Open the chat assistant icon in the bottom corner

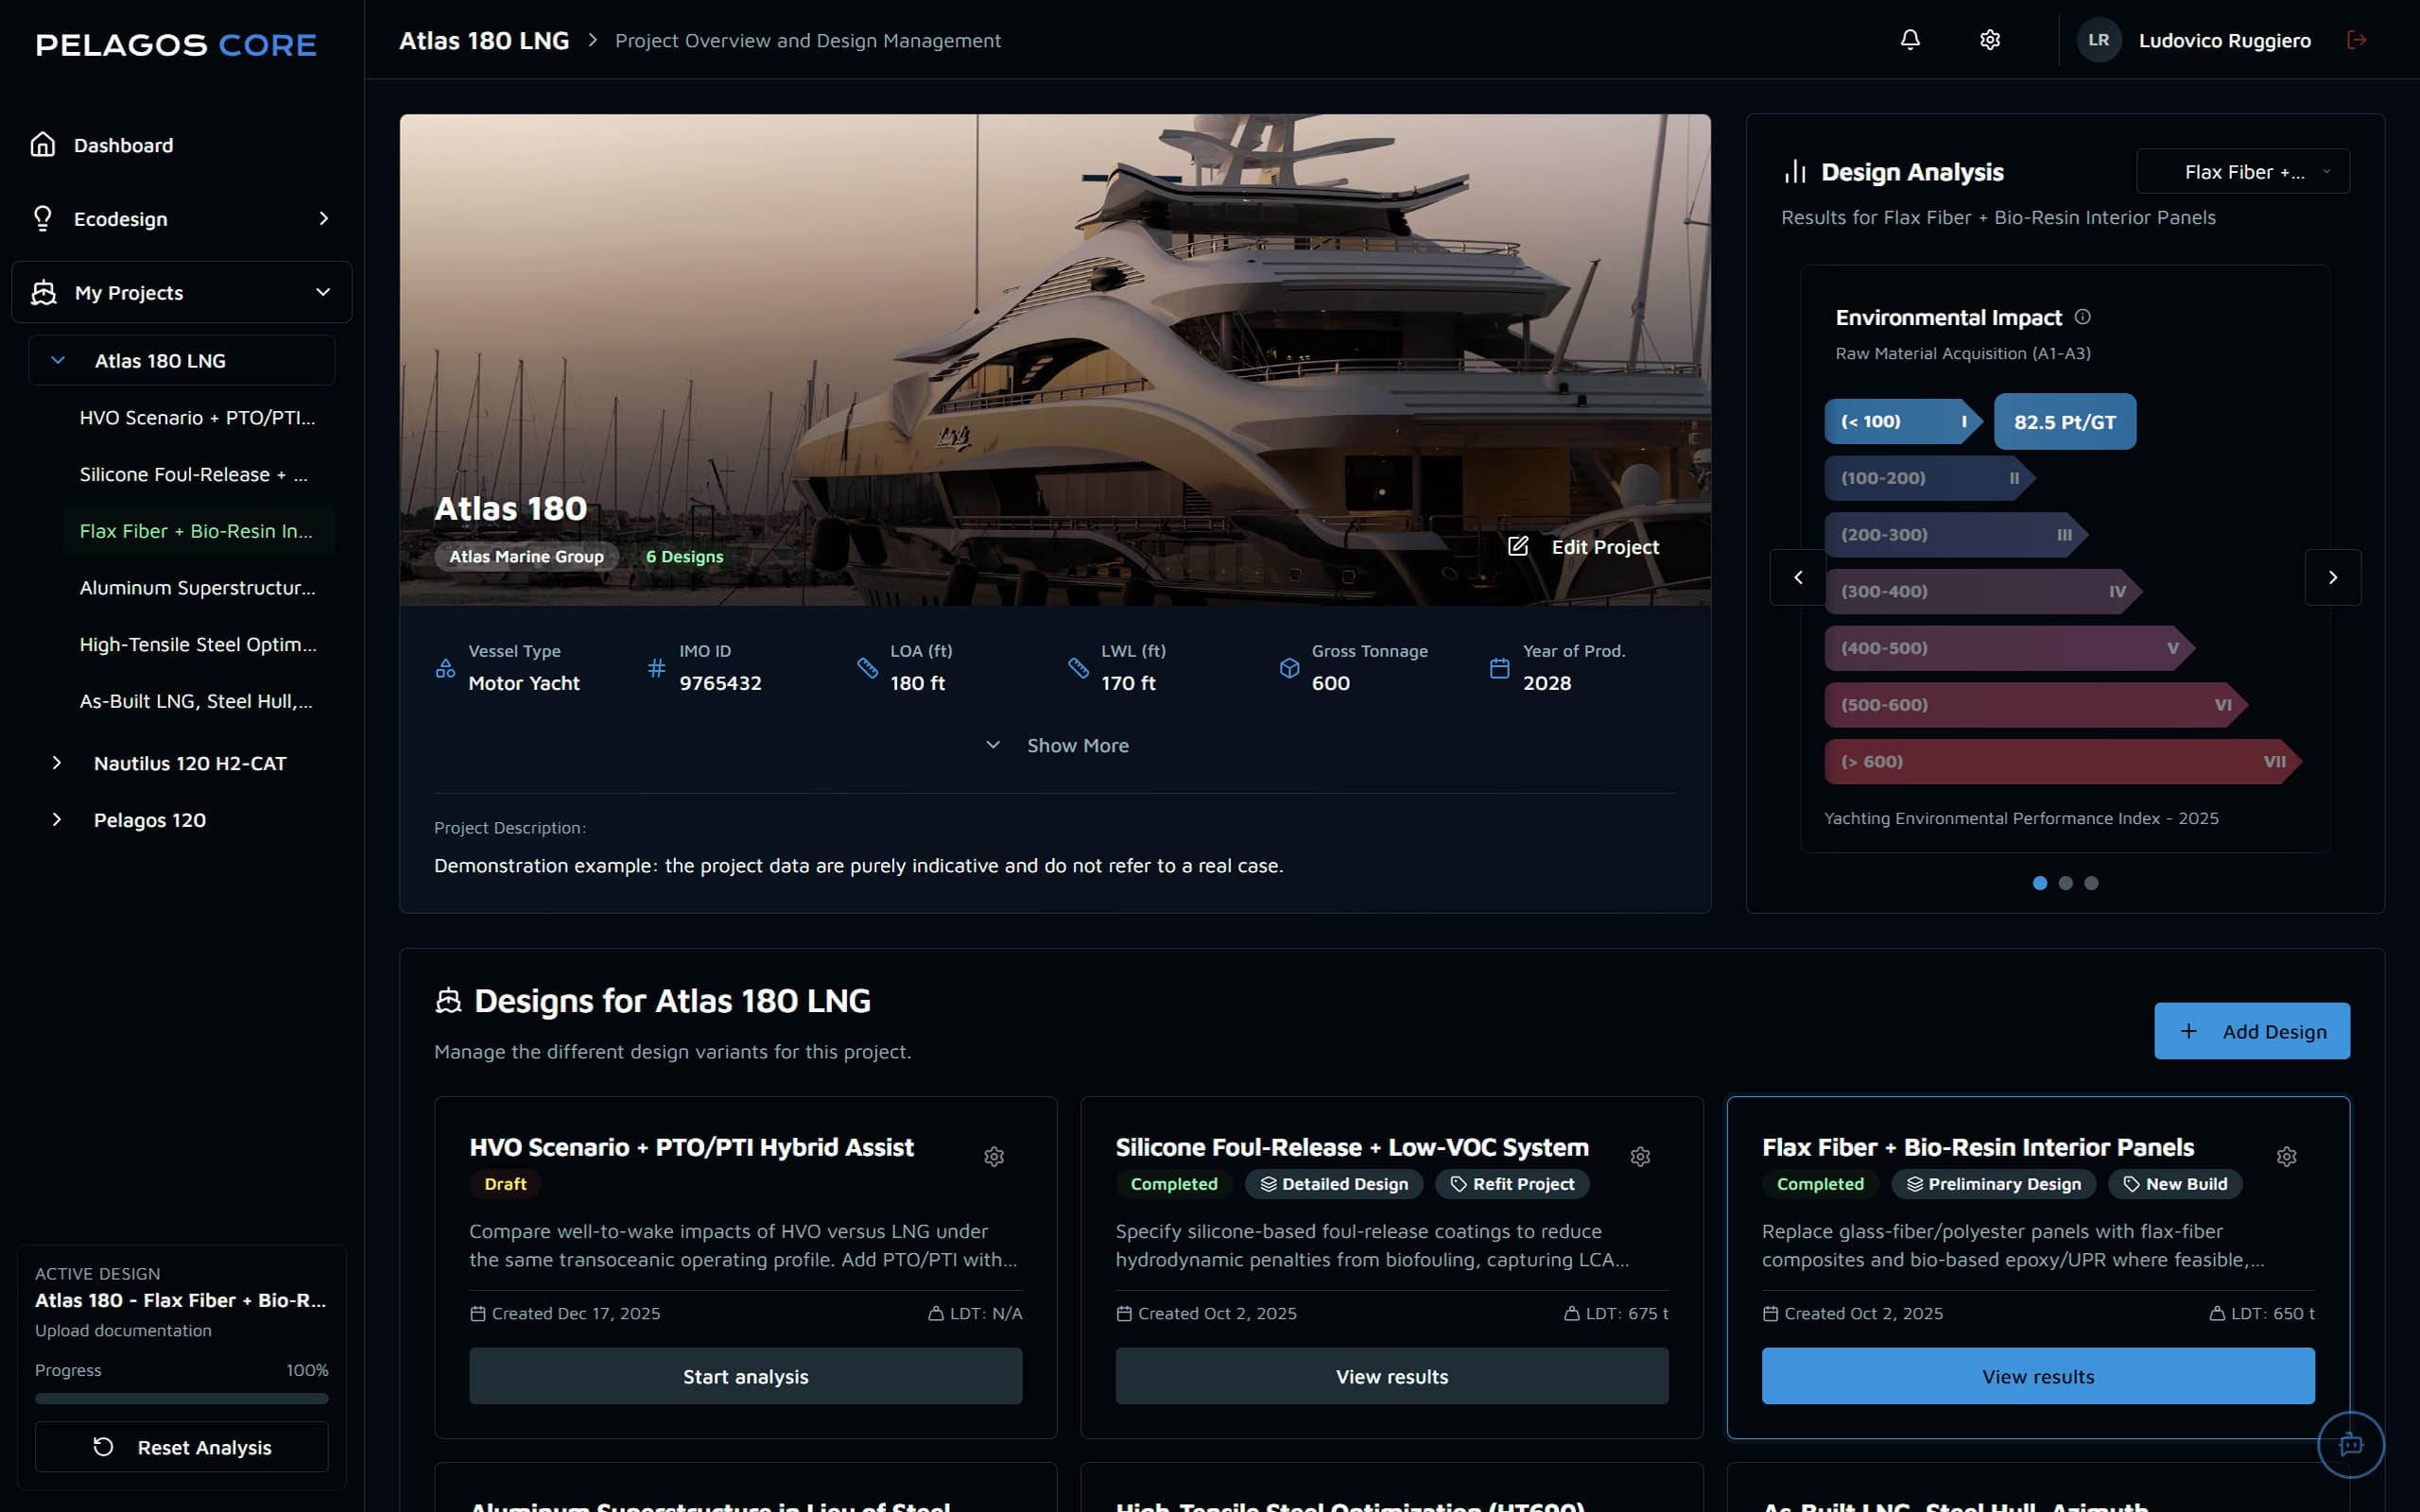coord(2350,1444)
